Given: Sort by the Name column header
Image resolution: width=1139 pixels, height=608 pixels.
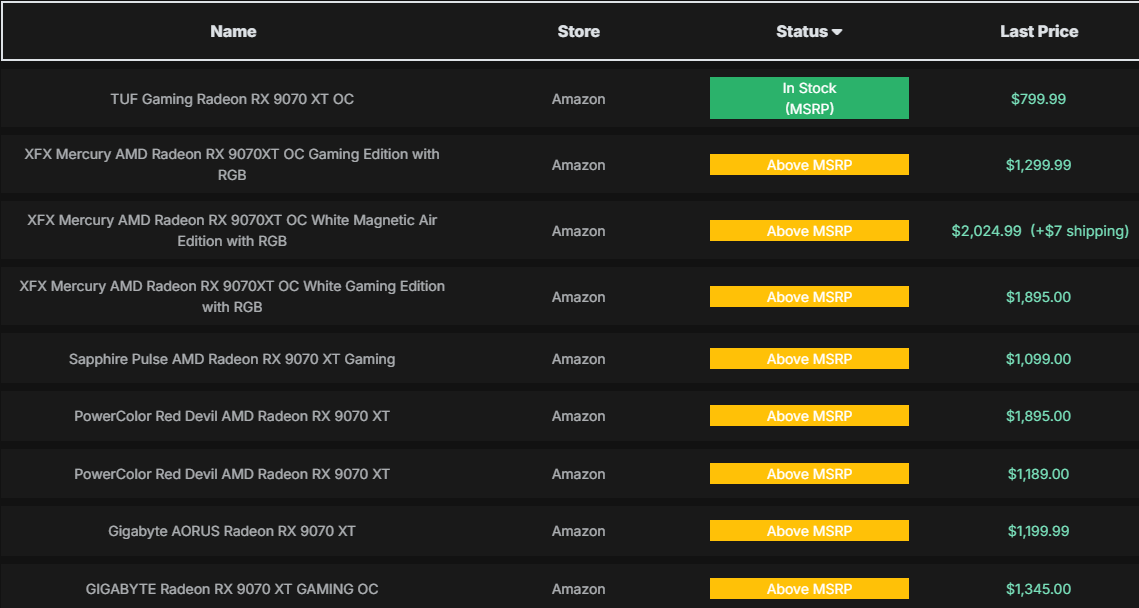Looking at the screenshot, I should (233, 31).
